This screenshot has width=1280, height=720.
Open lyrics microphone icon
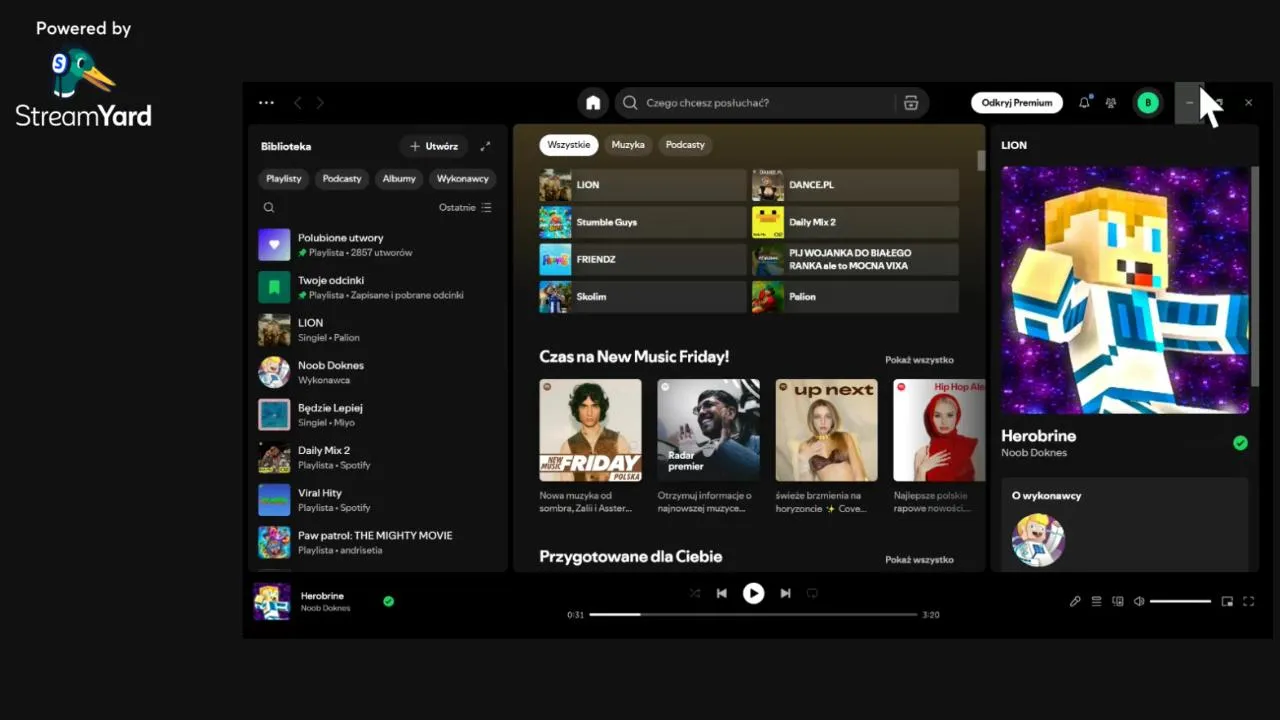[1075, 602]
